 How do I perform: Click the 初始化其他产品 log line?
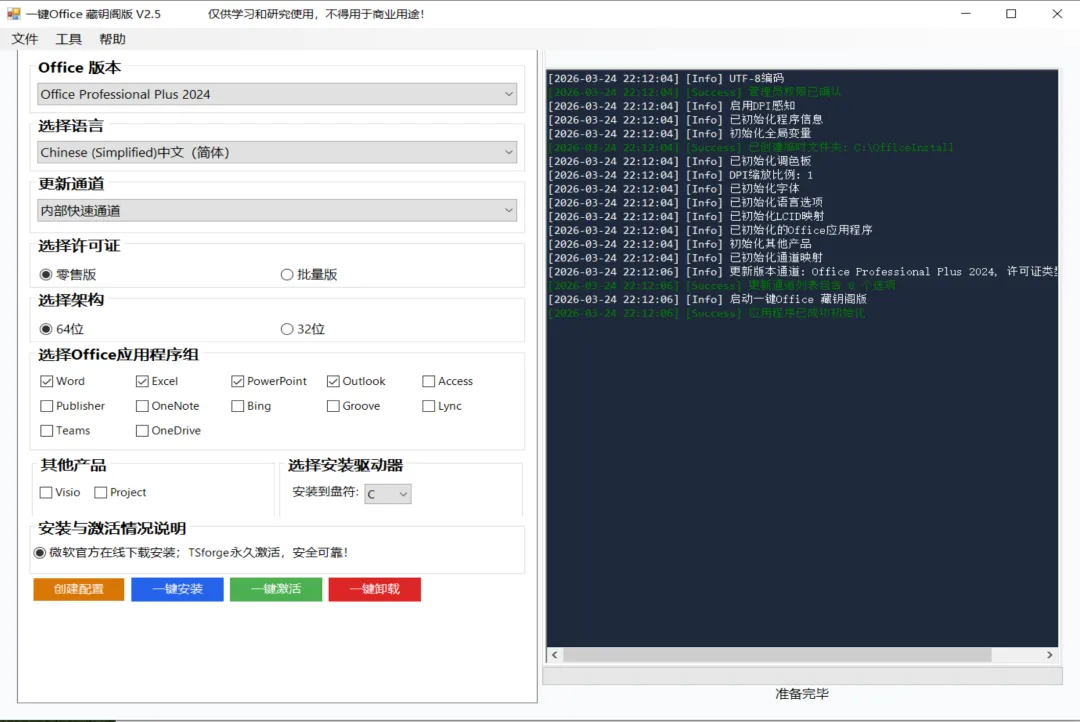point(680,243)
